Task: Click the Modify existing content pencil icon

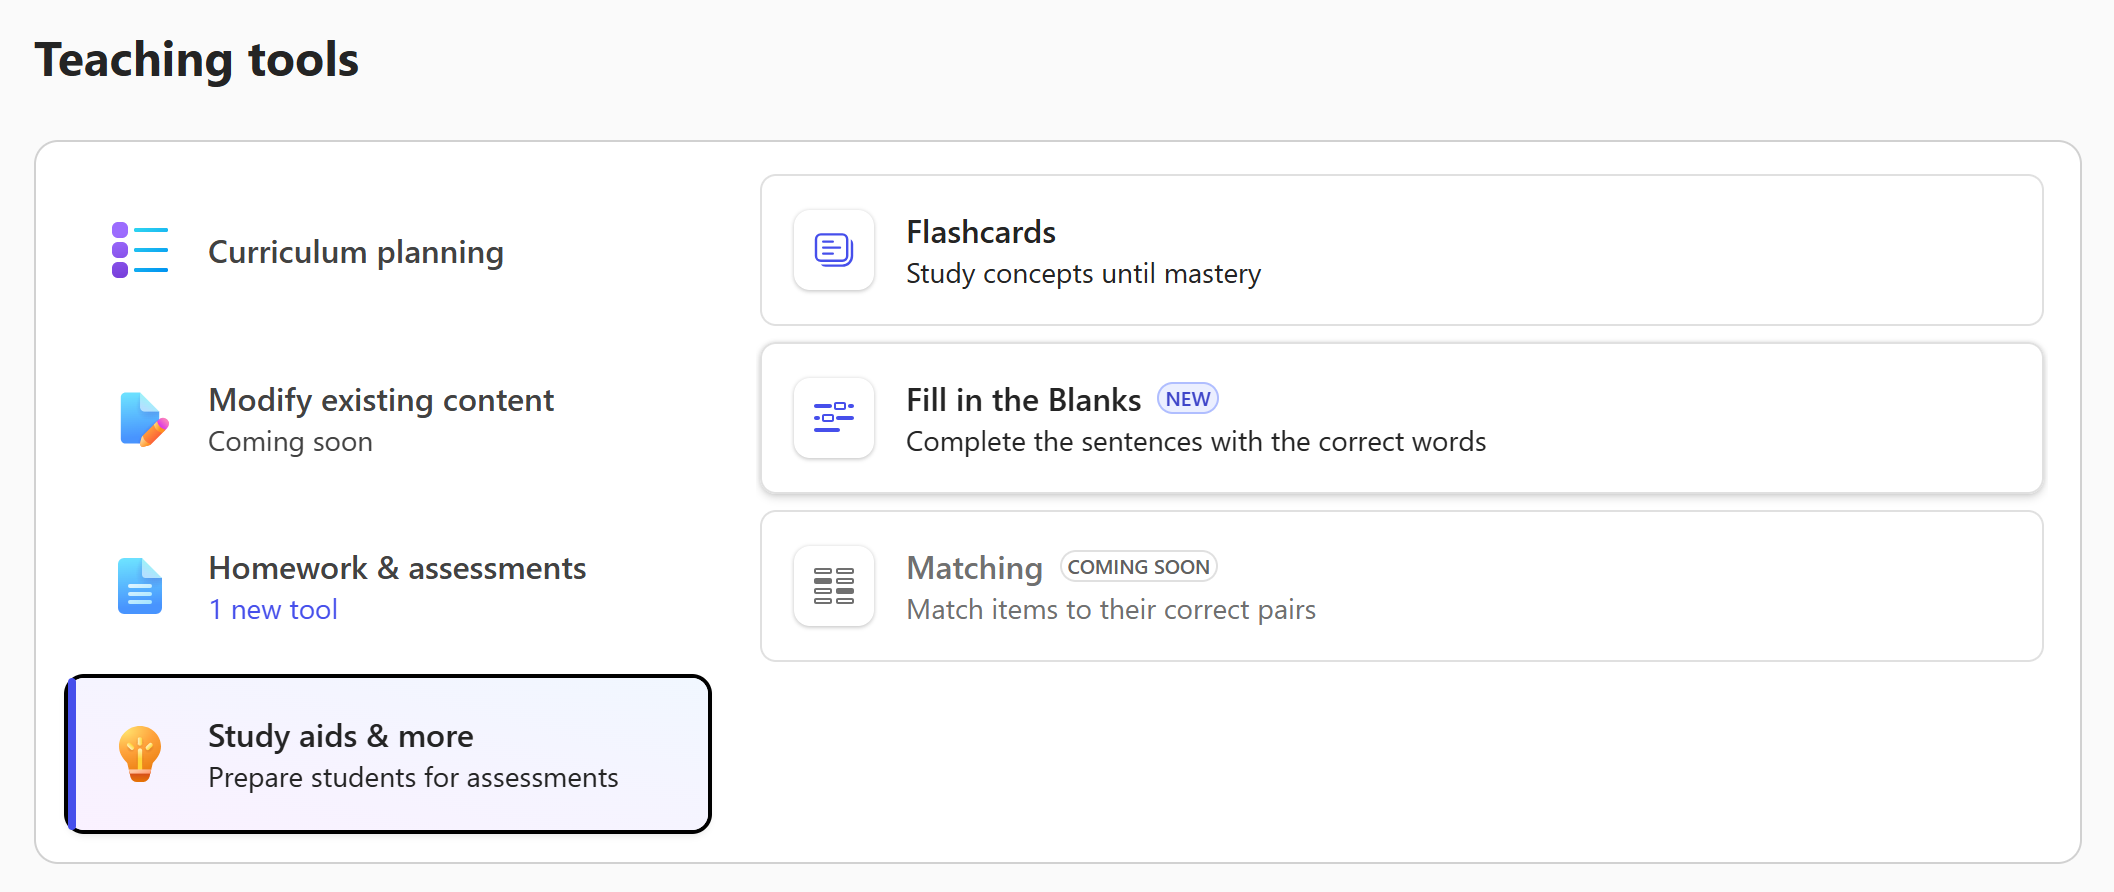Action: (x=143, y=419)
